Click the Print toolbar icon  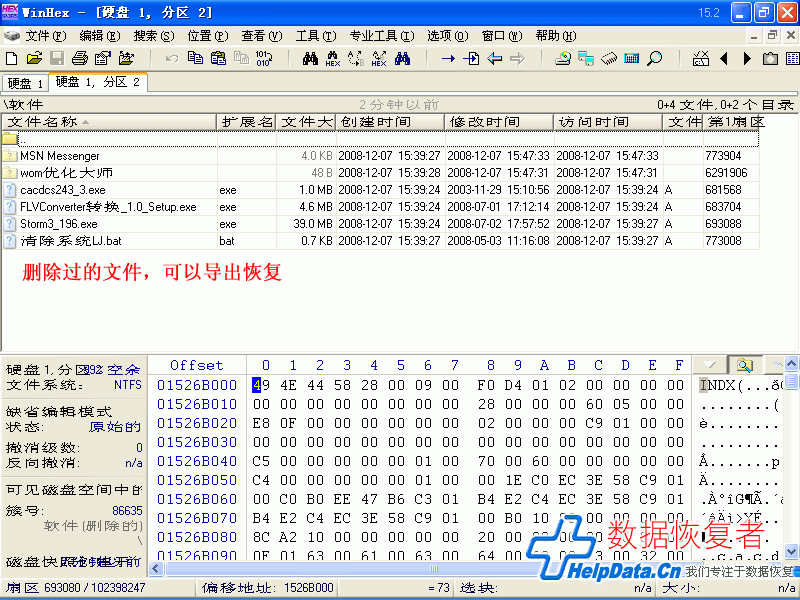pos(80,59)
